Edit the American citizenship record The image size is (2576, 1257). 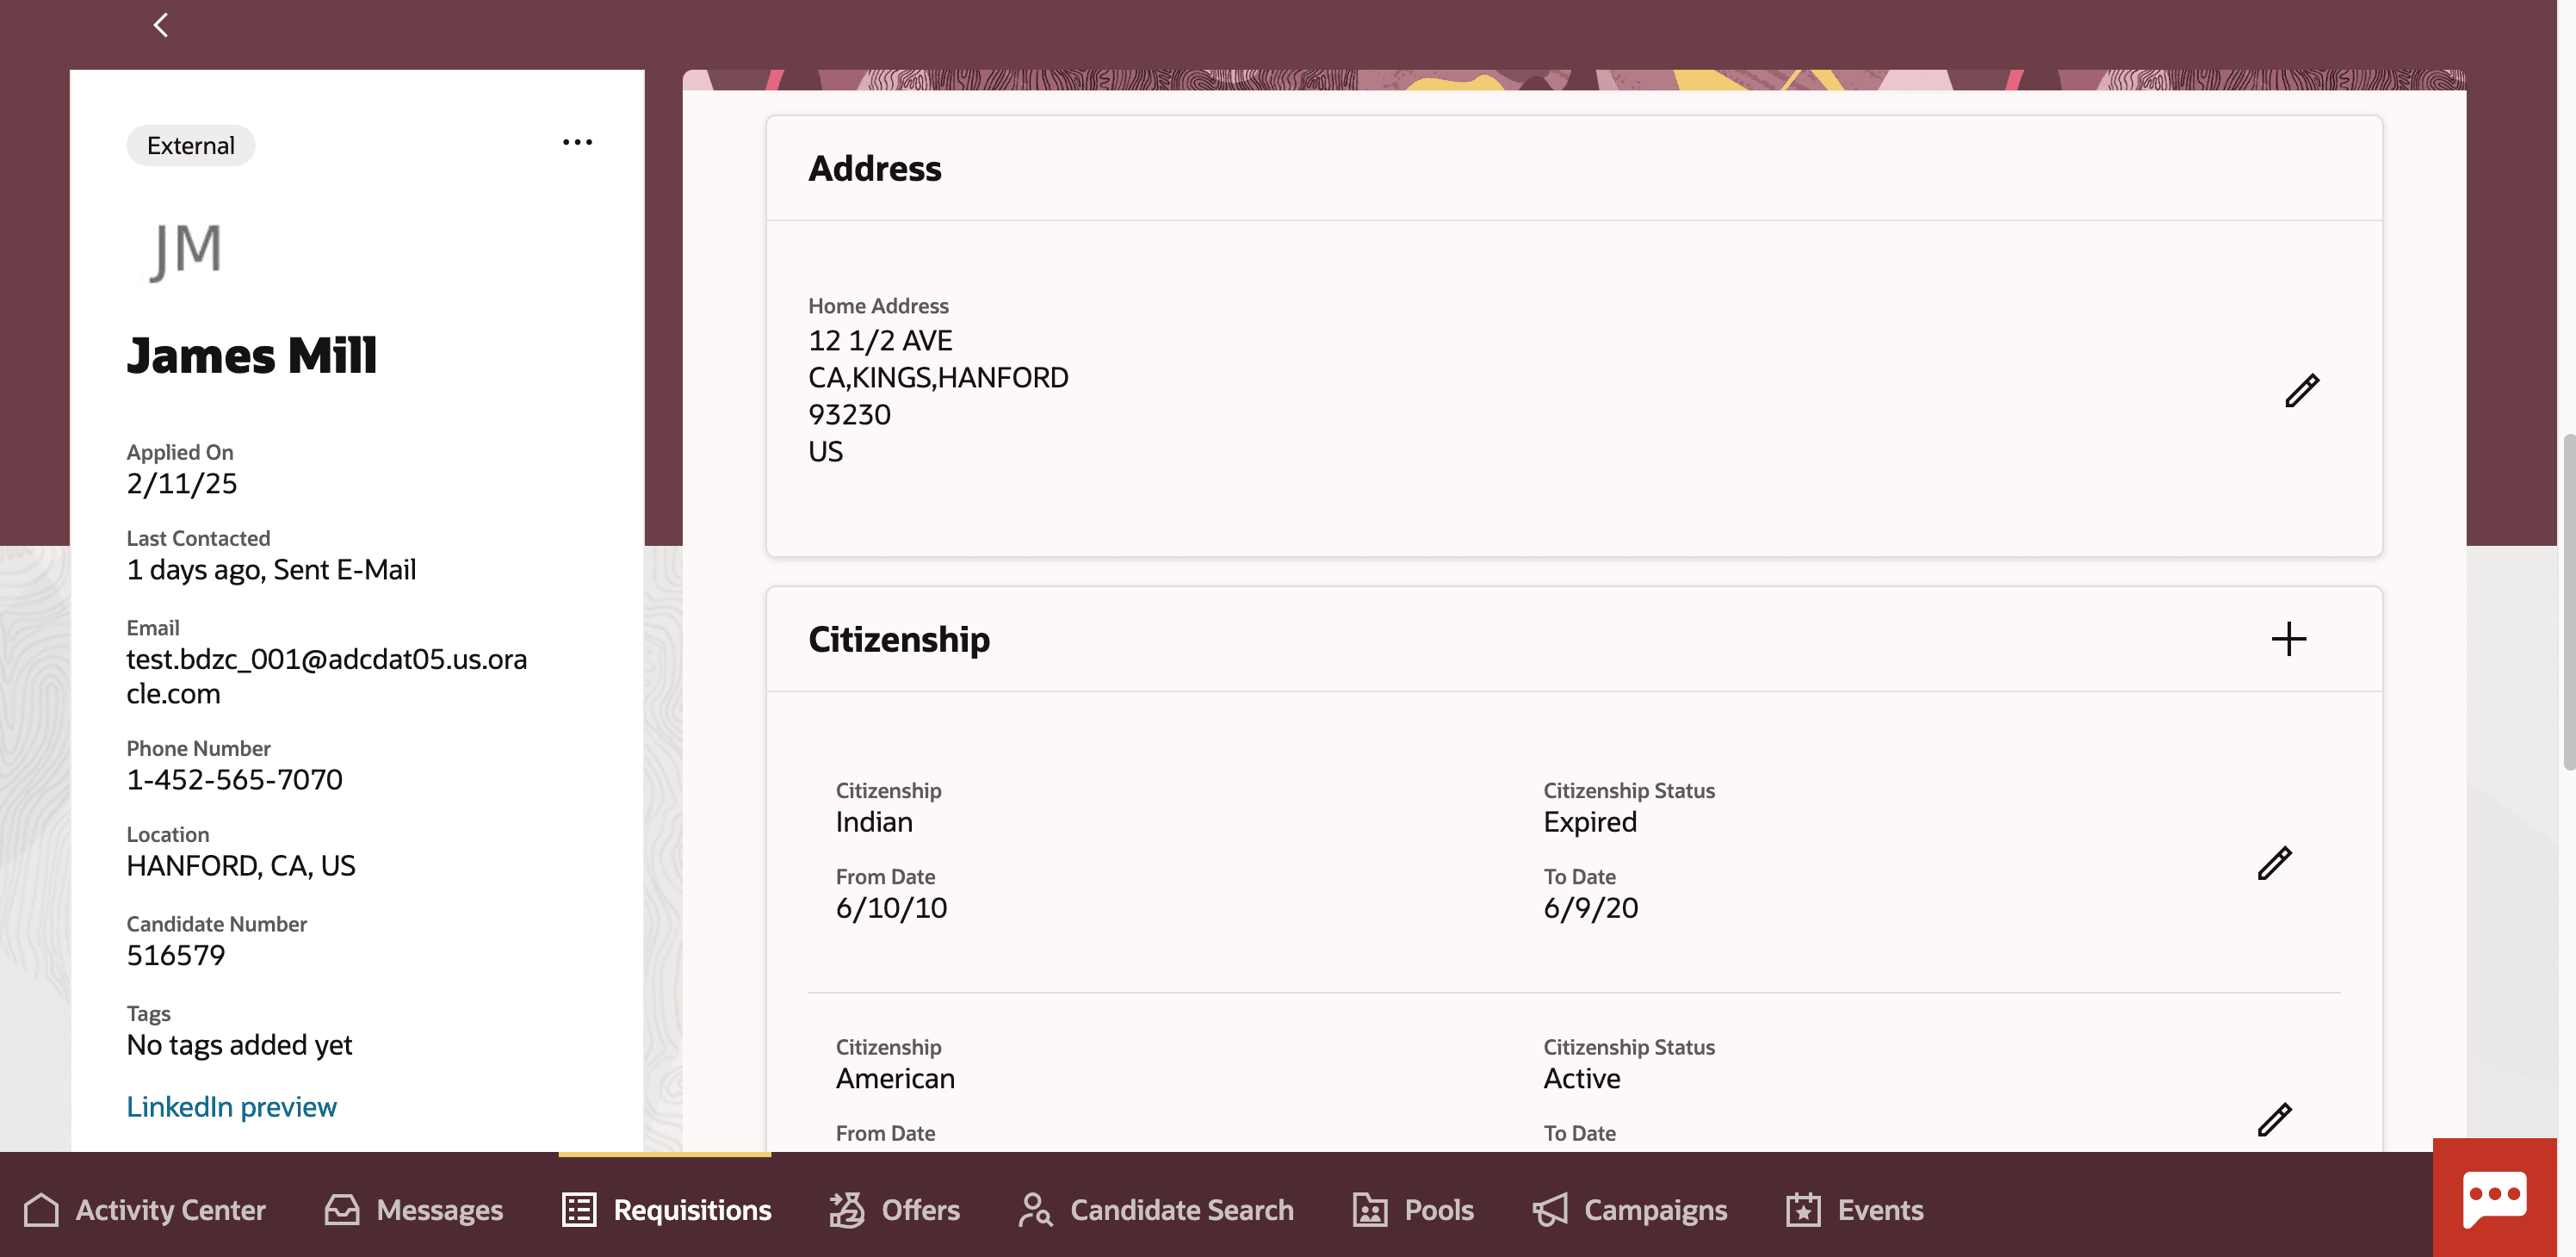click(x=2274, y=1119)
